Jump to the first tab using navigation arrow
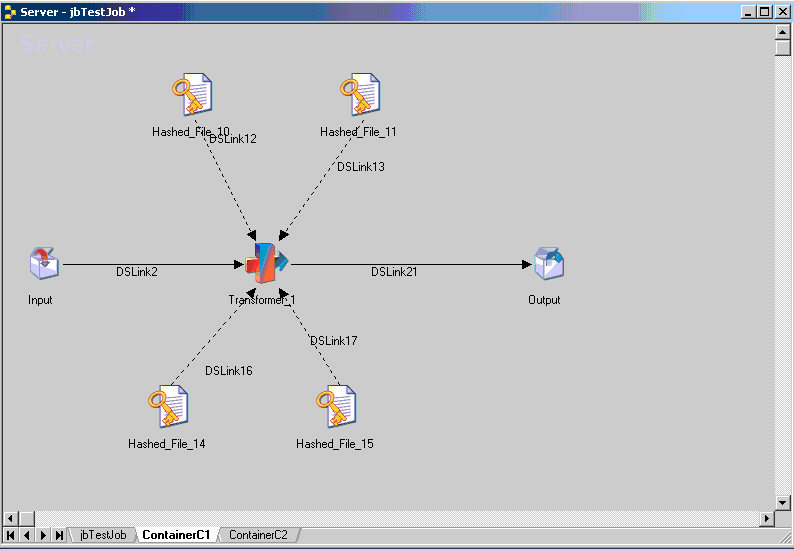This screenshot has width=794, height=551. pos(11,535)
